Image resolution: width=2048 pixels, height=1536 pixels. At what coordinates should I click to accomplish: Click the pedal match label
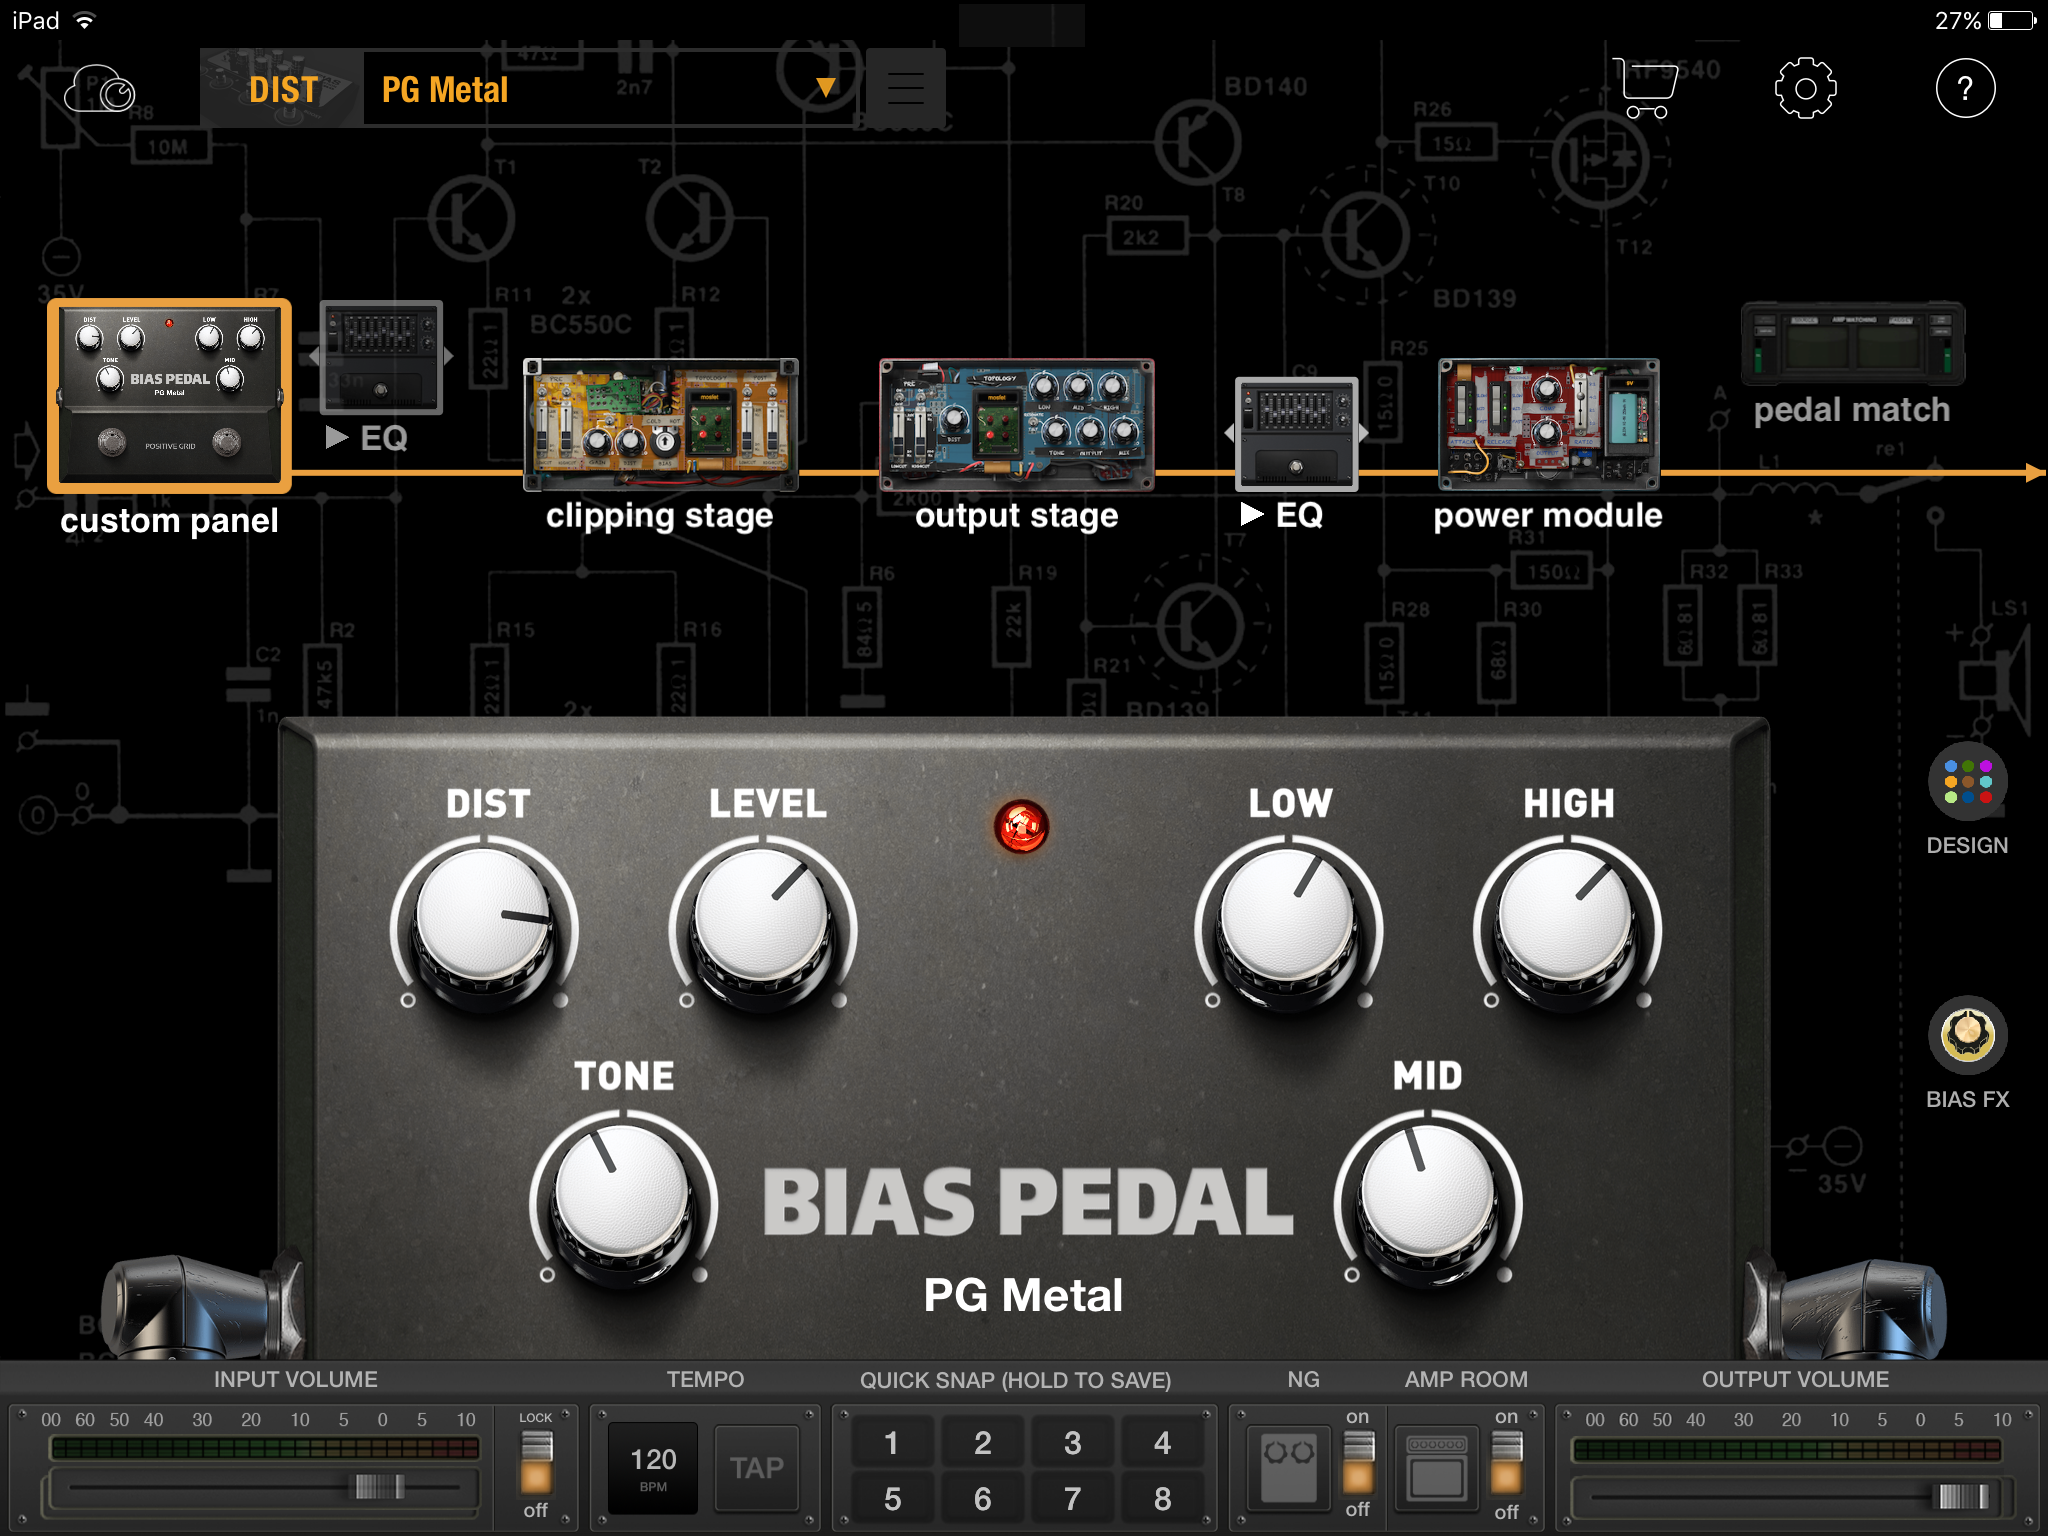click(1852, 410)
